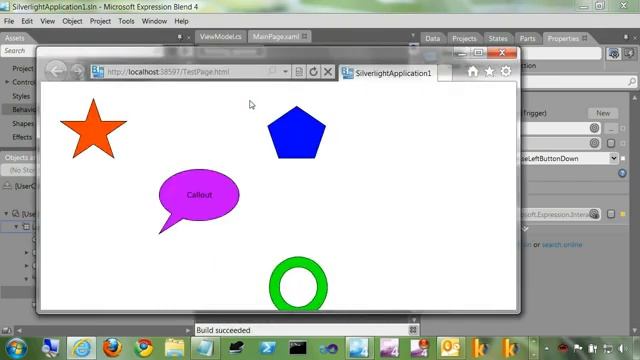
Task: Click the blue help icon in Properties
Action: click(622, 173)
